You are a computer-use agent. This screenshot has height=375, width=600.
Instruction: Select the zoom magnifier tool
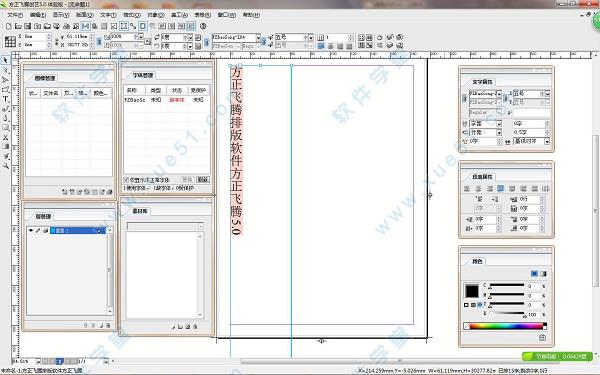(5, 166)
